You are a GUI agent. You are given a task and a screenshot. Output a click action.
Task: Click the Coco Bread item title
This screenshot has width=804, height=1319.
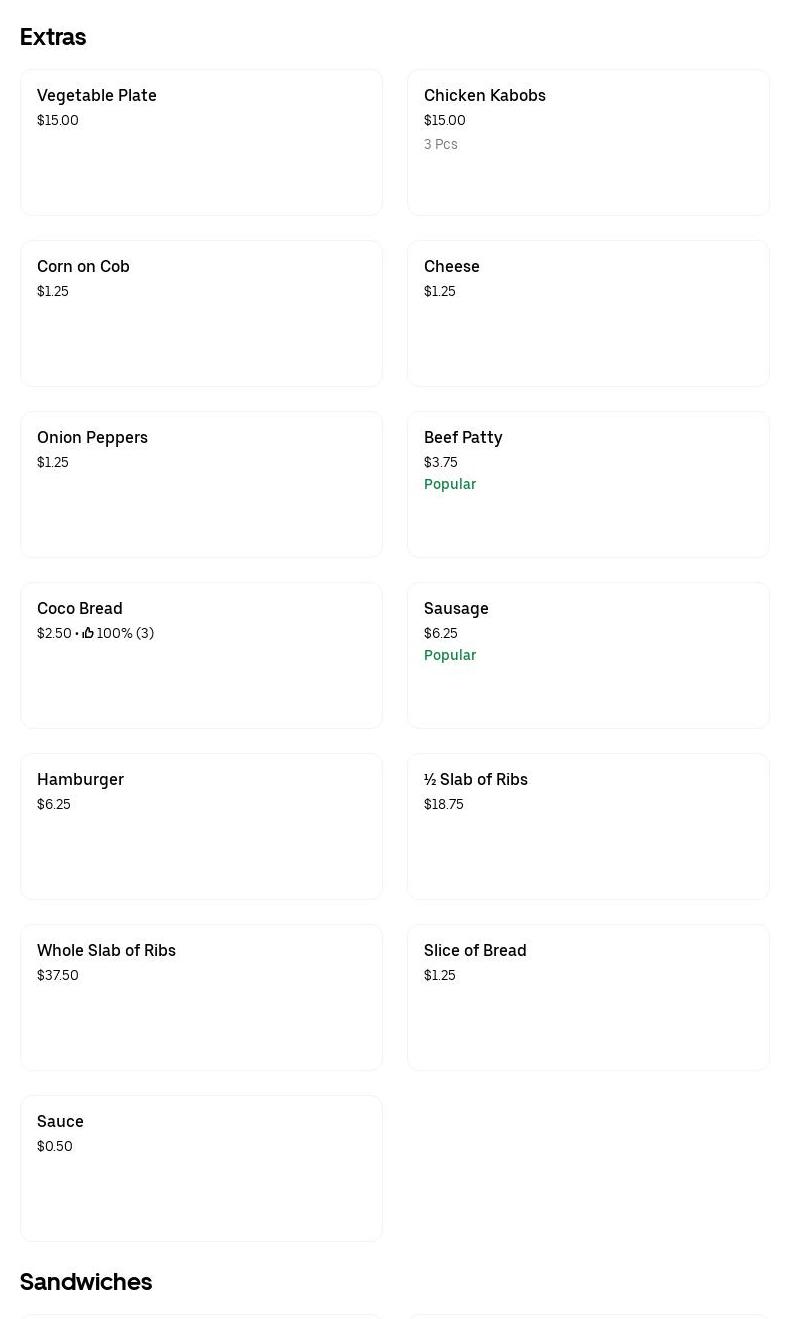[80, 608]
